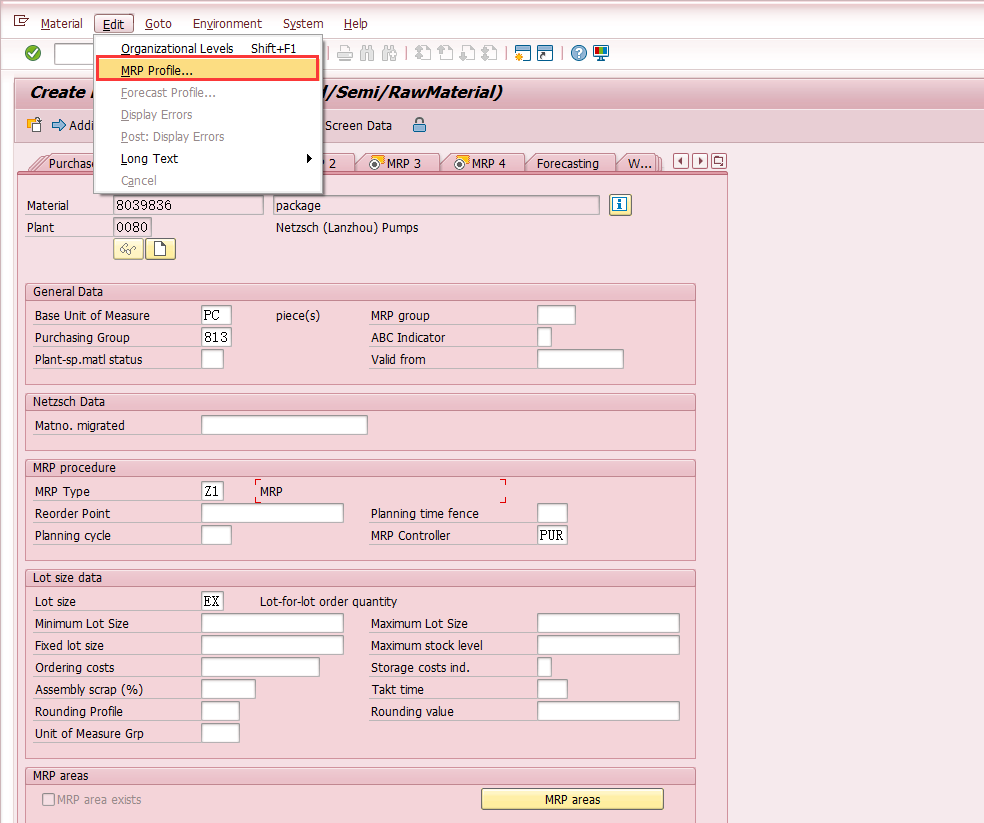
Task: Click the green checkmark Enter icon
Action: pos(31,53)
